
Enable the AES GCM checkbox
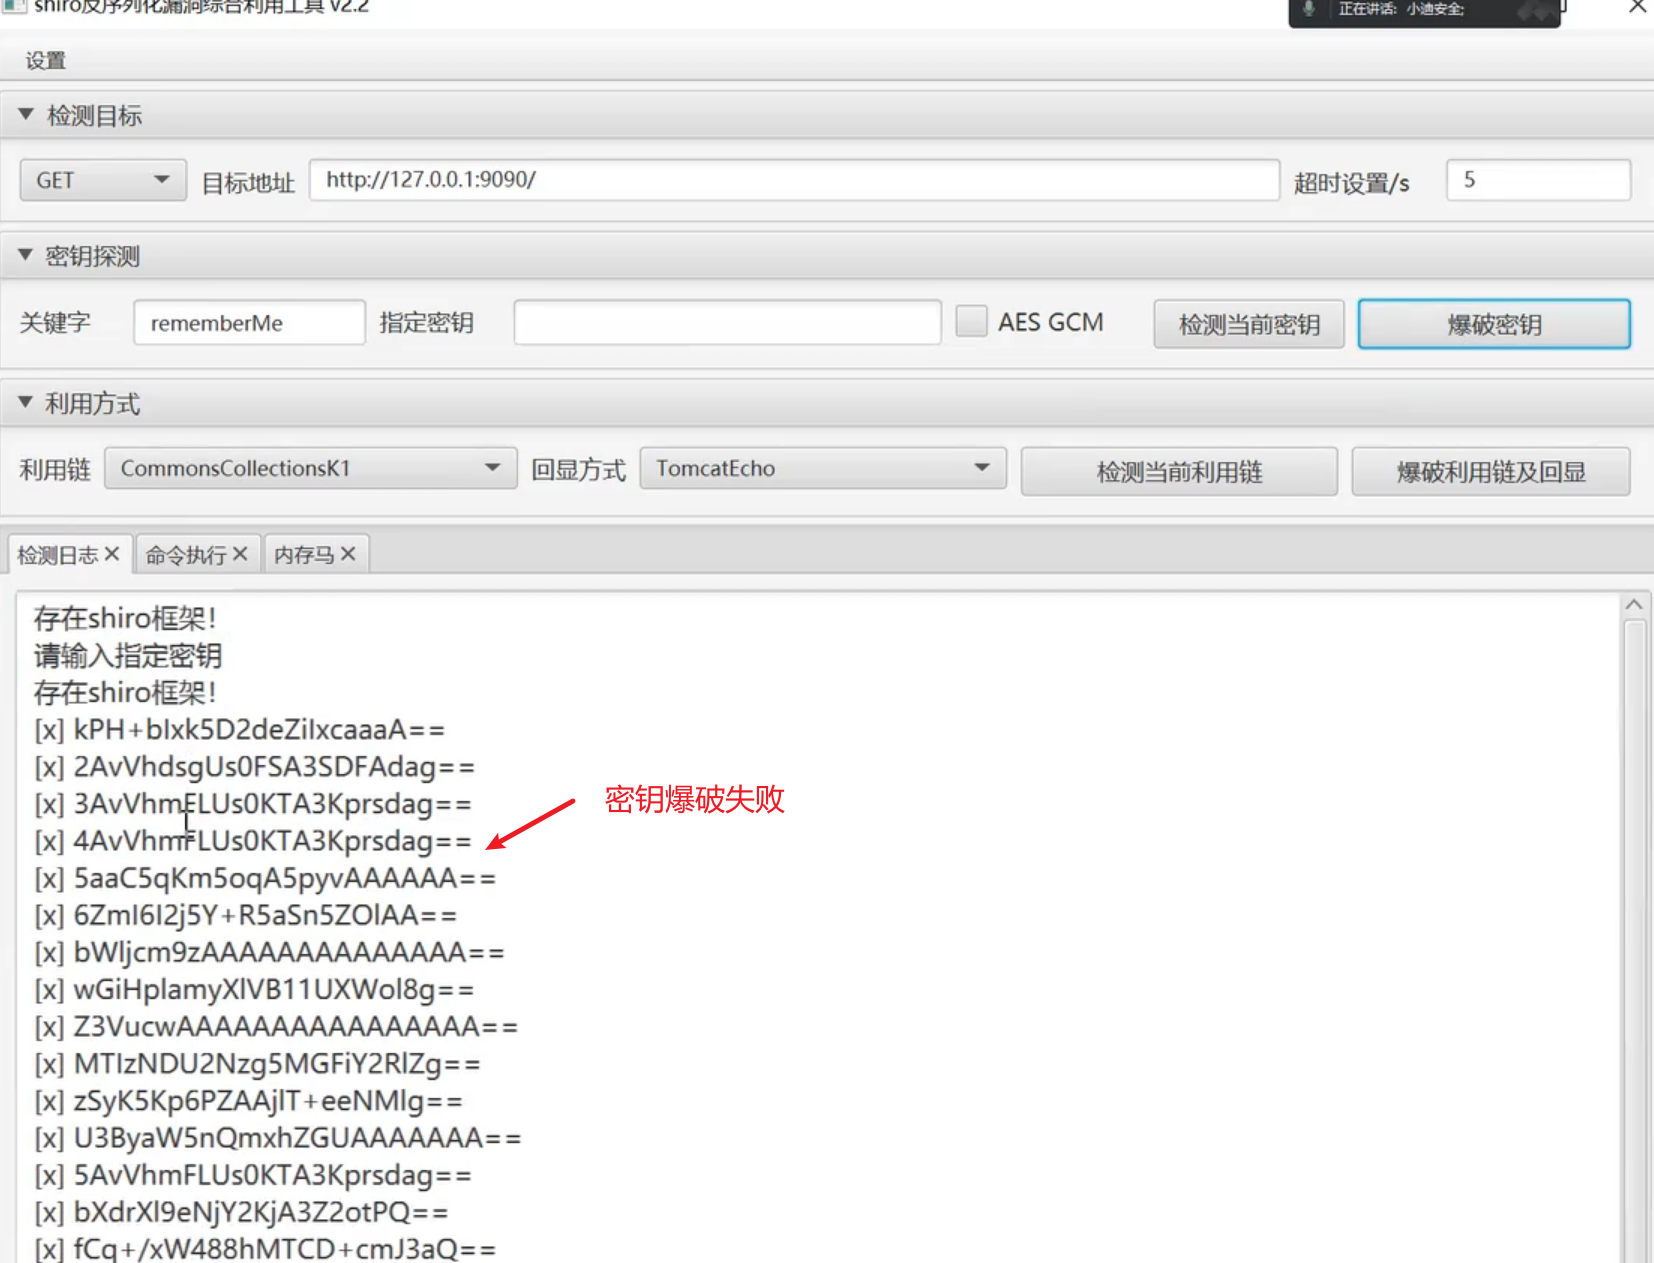click(971, 322)
